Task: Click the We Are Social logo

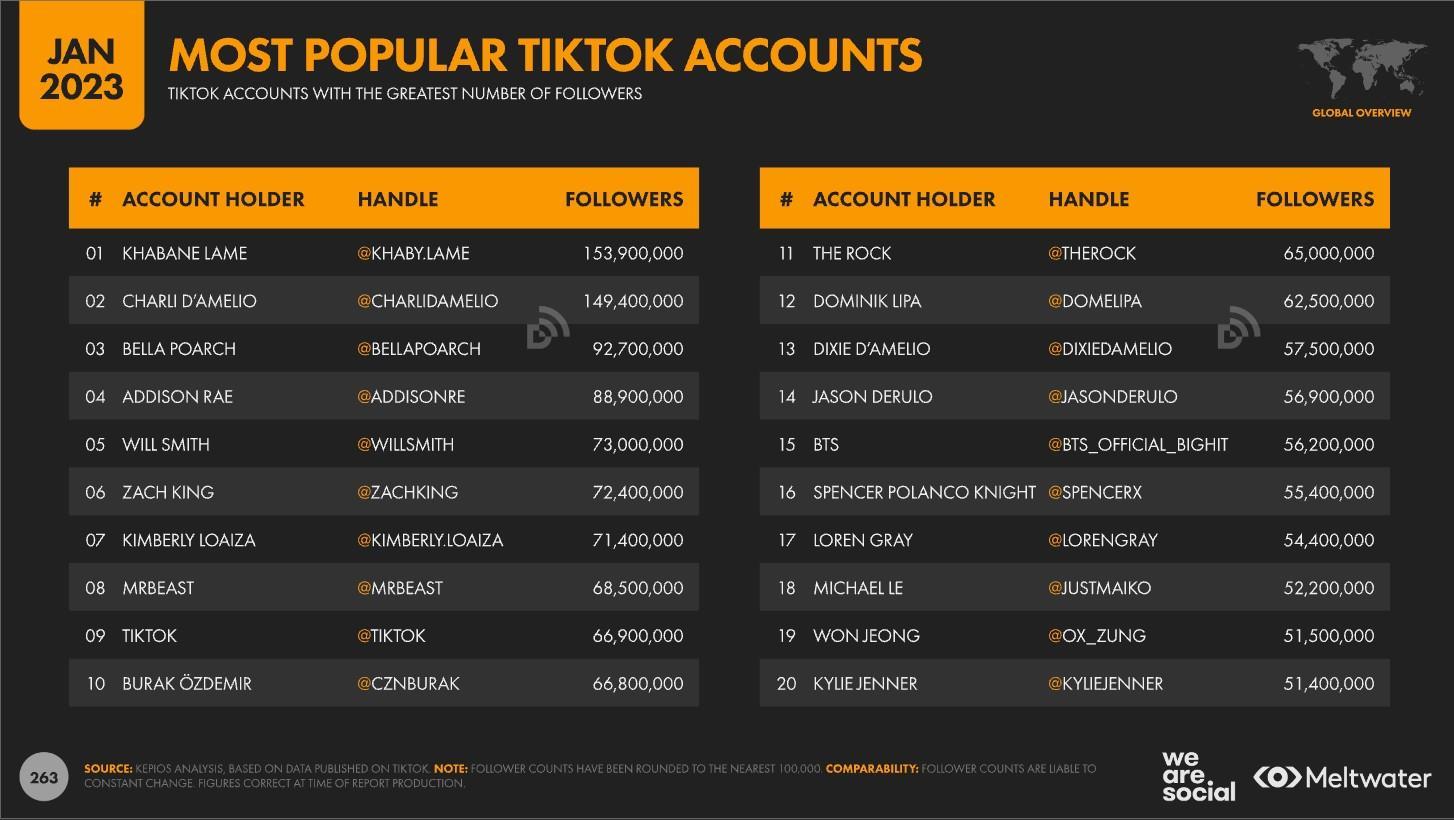Action: [x=1198, y=777]
